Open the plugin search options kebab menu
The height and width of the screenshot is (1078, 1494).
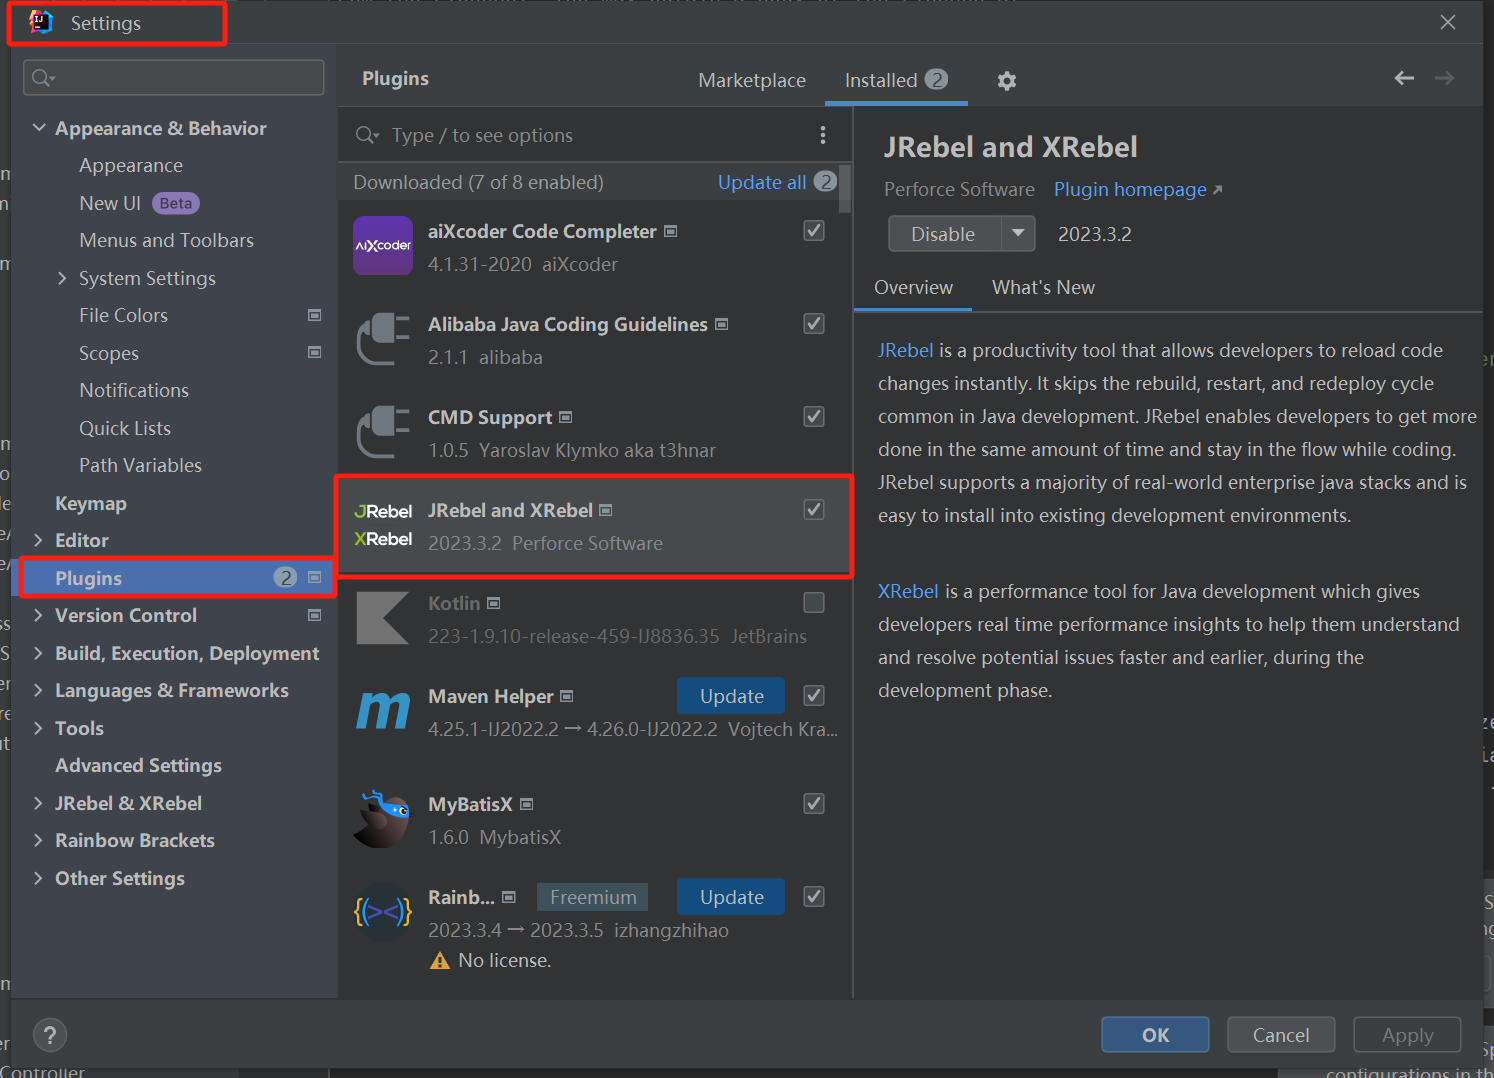(x=823, y=135)
